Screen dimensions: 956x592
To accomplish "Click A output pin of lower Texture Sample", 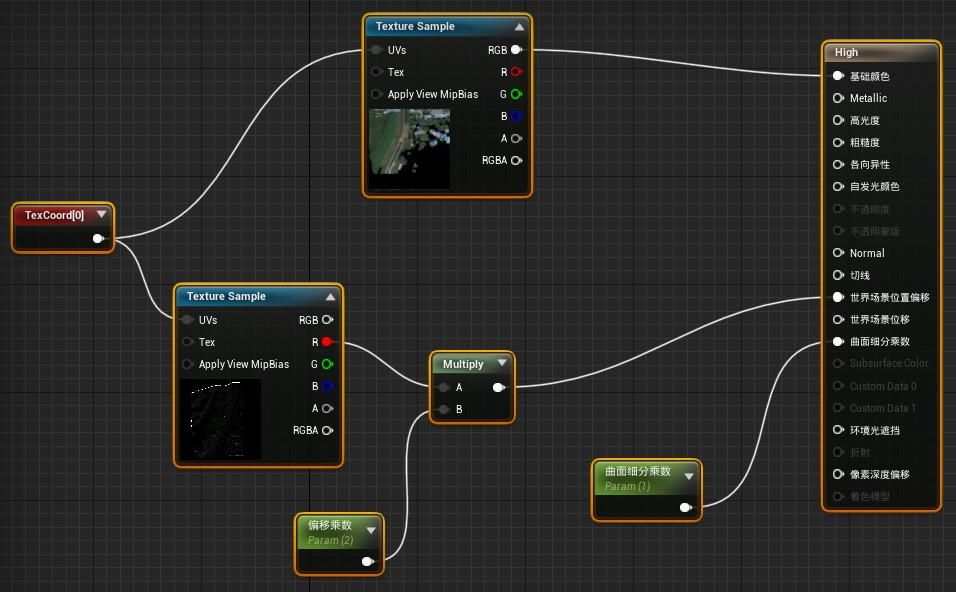I will point(327,408).
